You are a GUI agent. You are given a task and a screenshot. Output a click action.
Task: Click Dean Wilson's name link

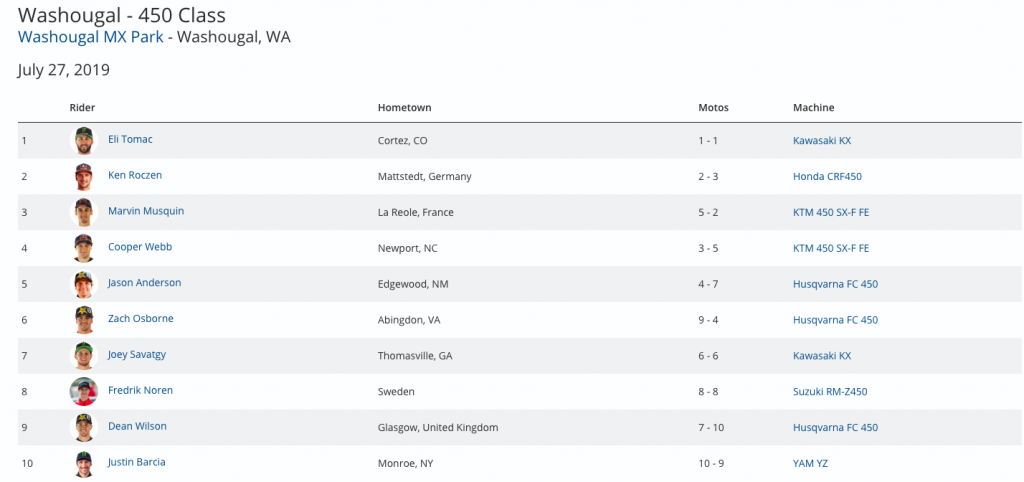pos(137,427)
